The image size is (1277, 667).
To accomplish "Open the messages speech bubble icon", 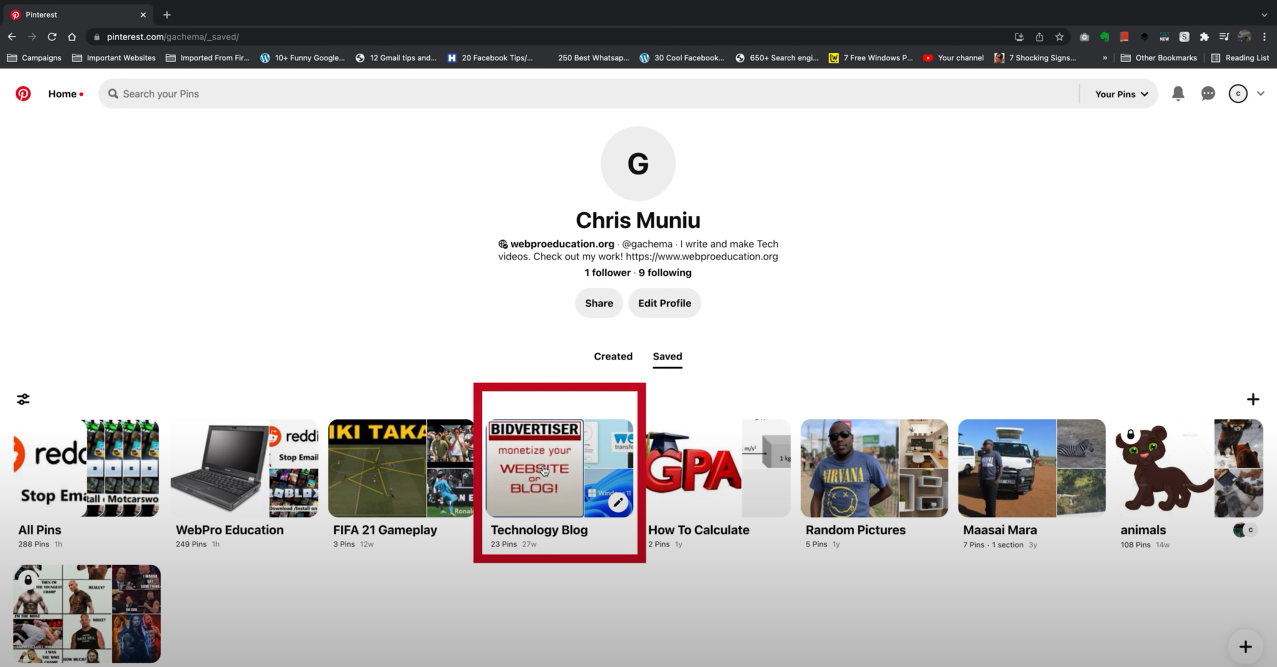I will pos(1208,94).
